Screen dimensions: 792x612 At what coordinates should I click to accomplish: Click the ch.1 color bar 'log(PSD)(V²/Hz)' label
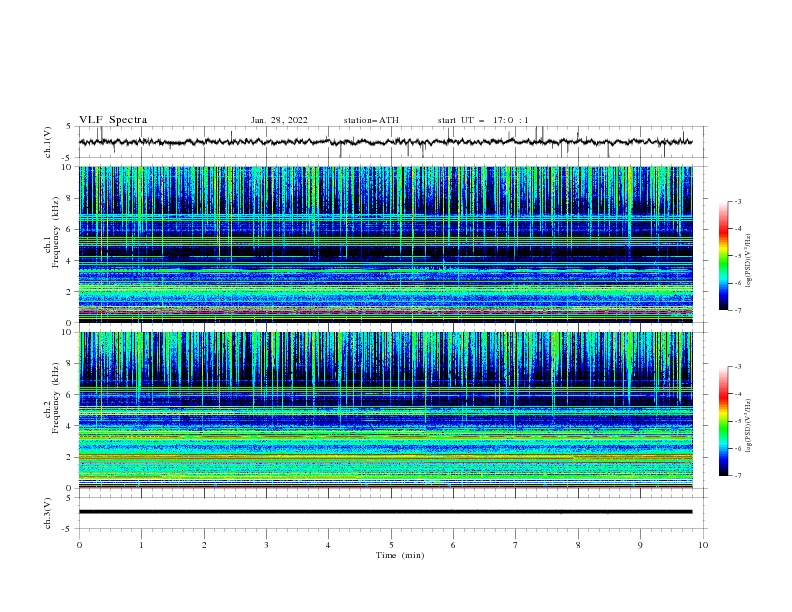[748, 261]
